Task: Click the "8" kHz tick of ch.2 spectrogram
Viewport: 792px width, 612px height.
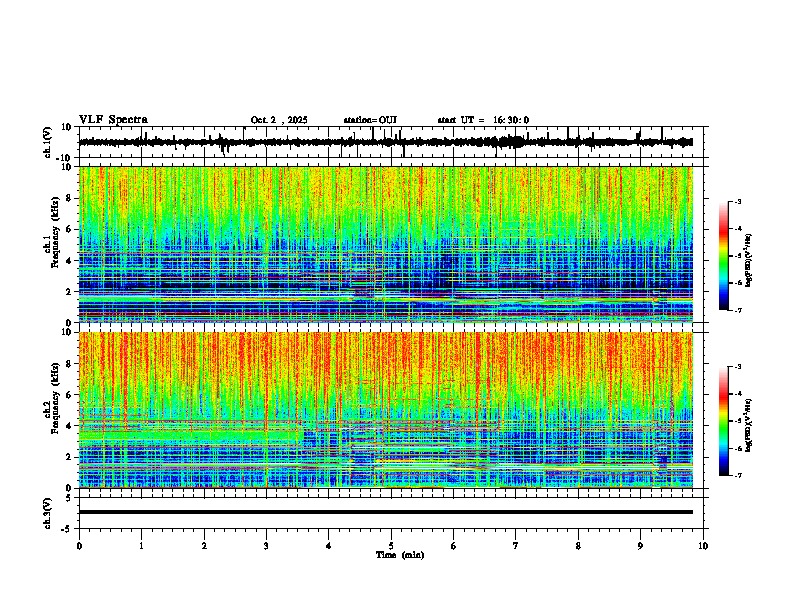Action: point(70,364)
